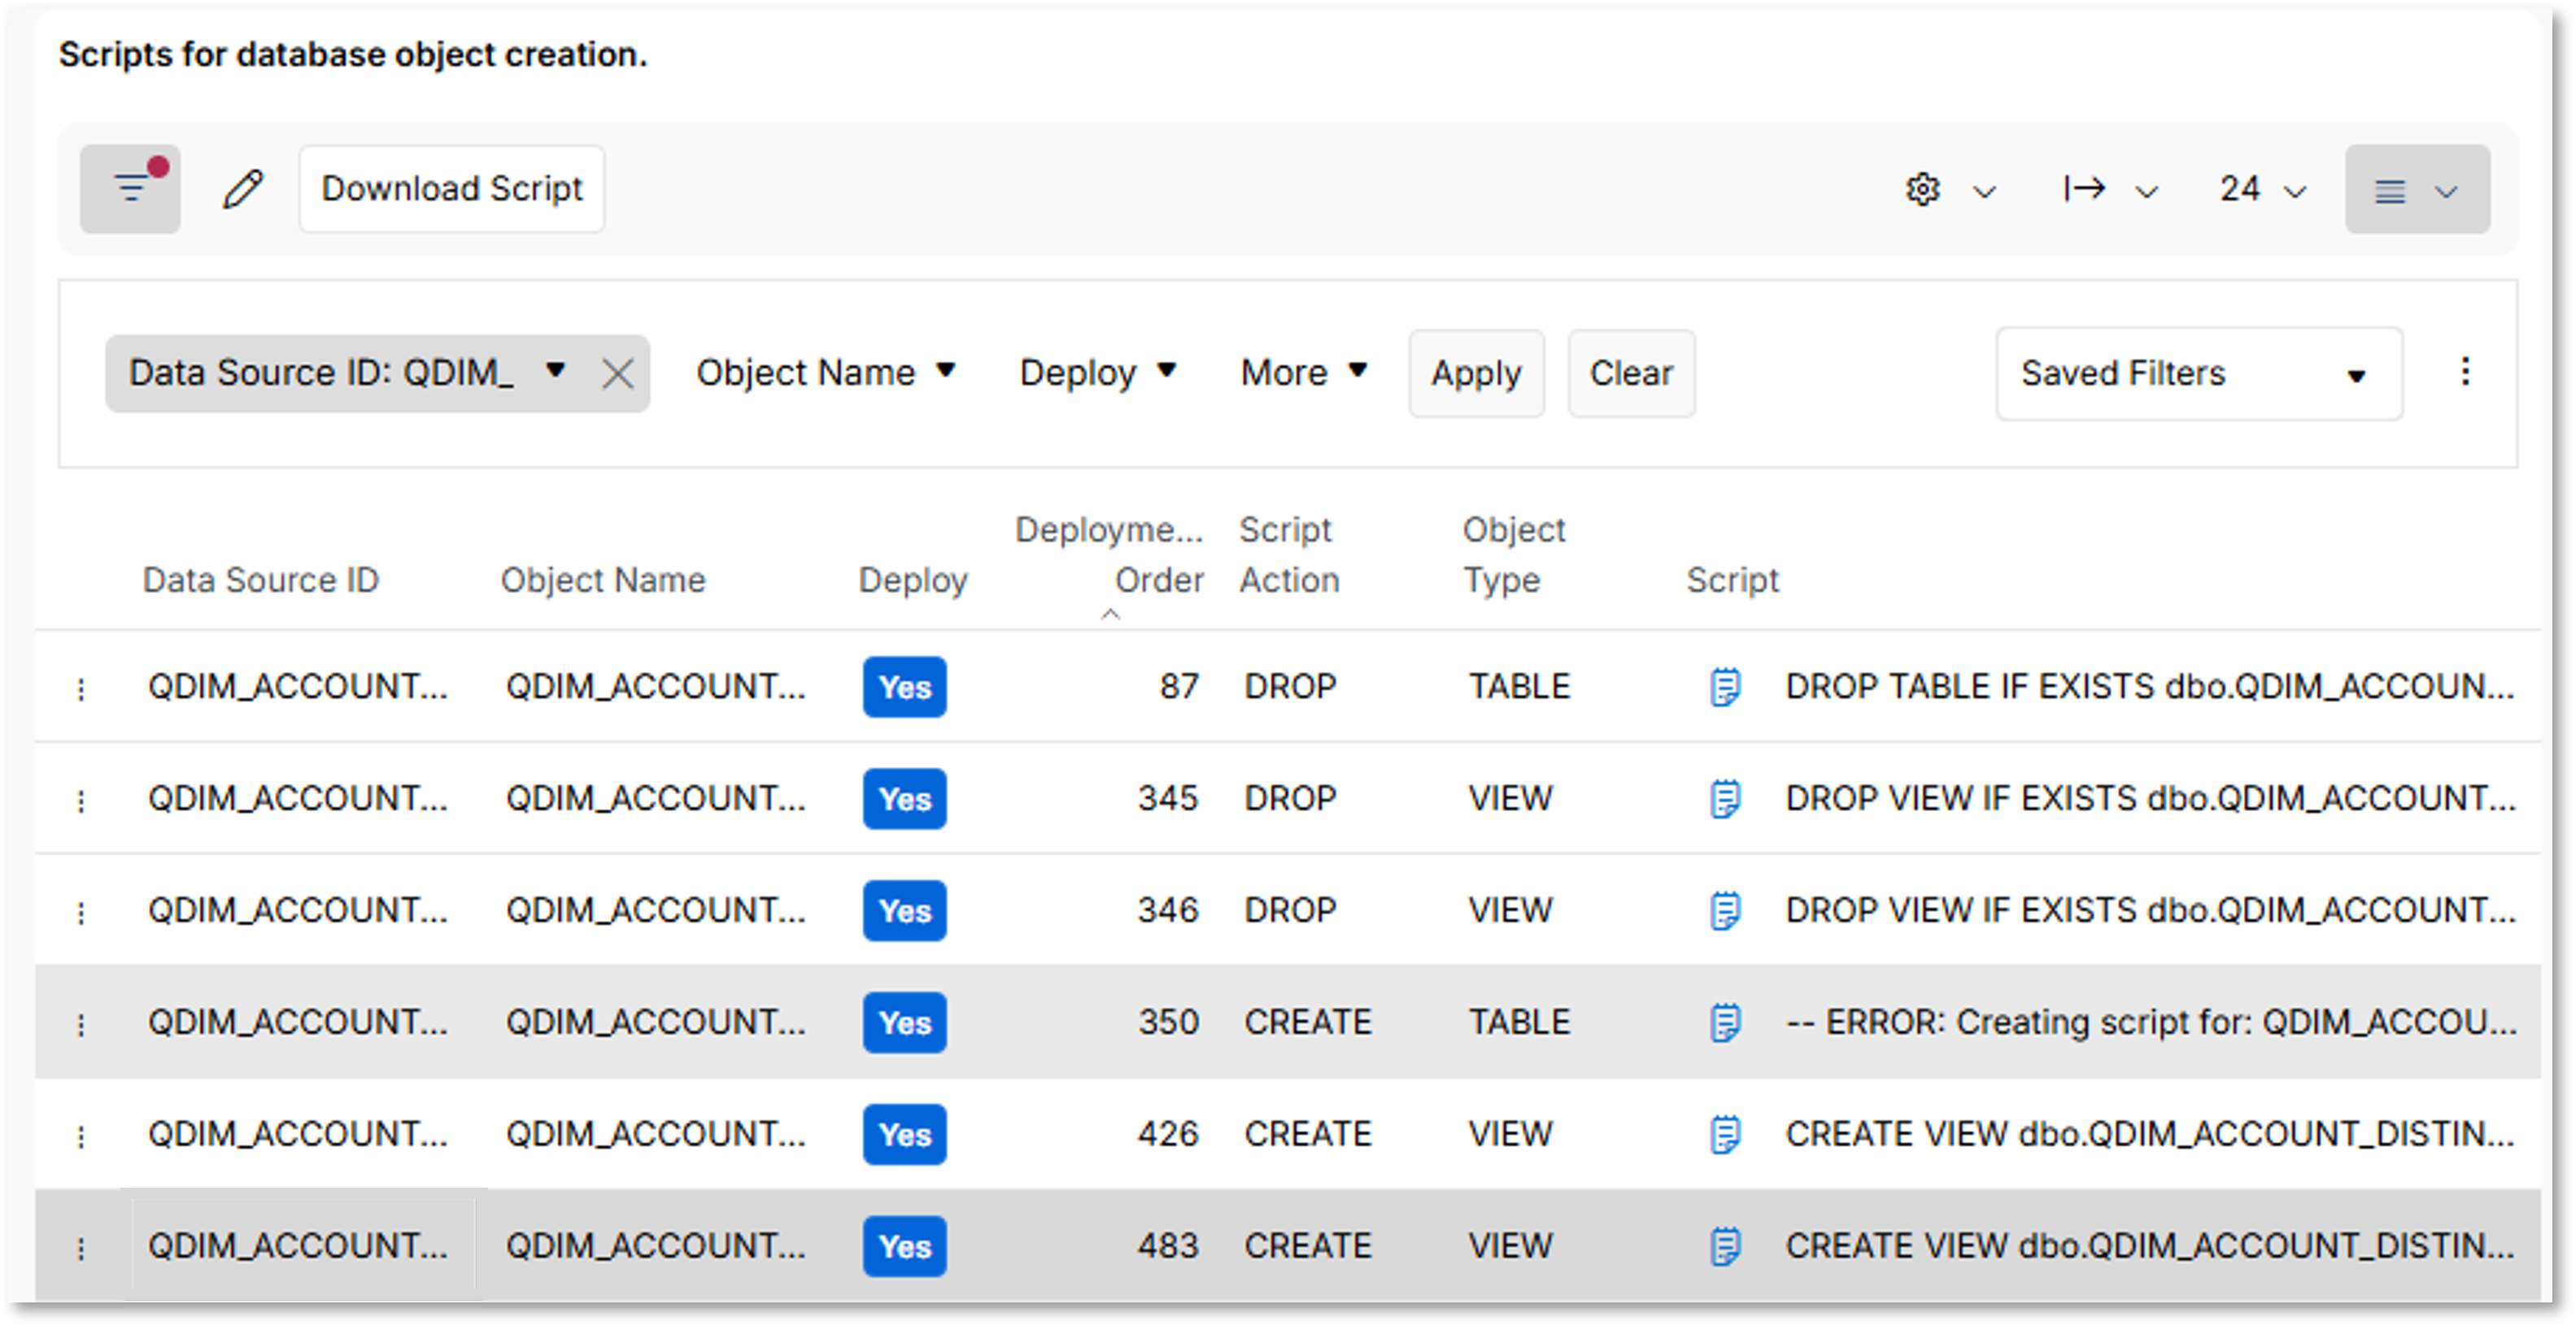Select Object Name cell in row 350
Screen dimensions: 2576x1326
tap(655, 1022)
